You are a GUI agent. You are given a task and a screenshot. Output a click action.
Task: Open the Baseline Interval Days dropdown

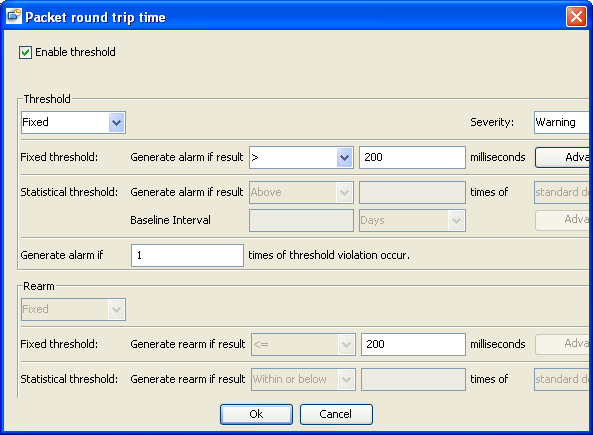pyautogui.click(x=412, y=220)
